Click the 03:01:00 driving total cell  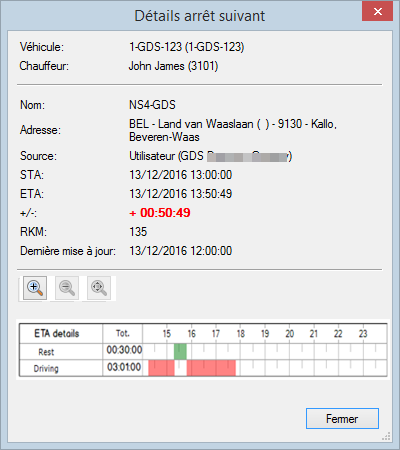pos(124,367)
